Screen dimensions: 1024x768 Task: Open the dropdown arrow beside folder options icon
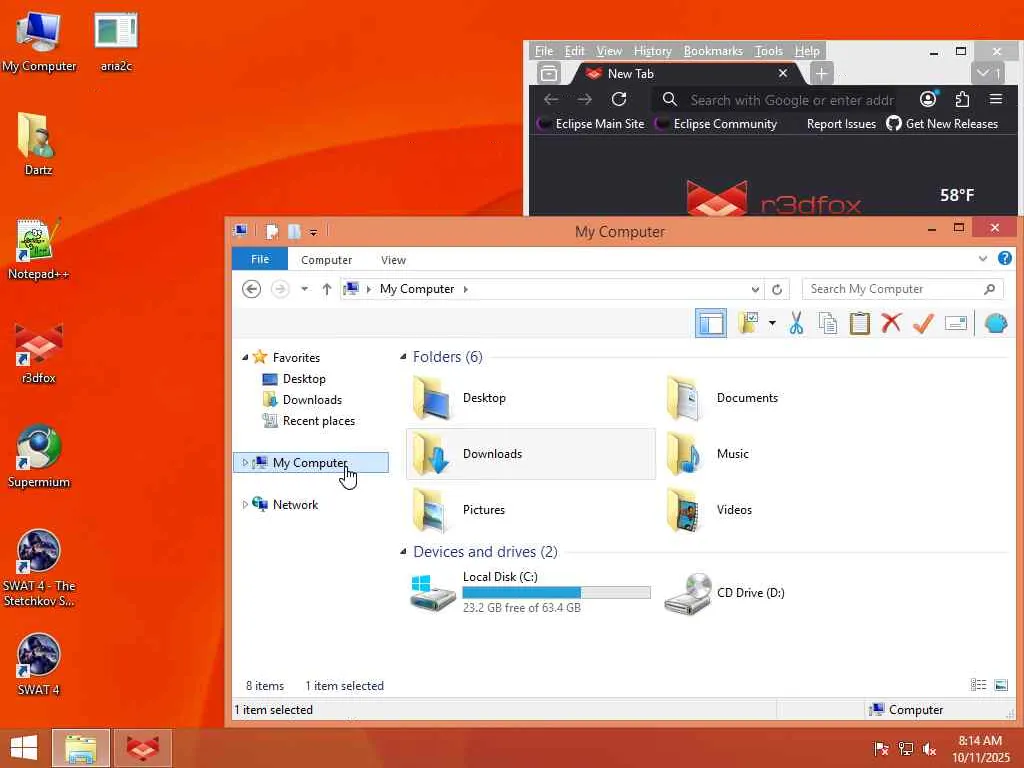click(772, 323)
